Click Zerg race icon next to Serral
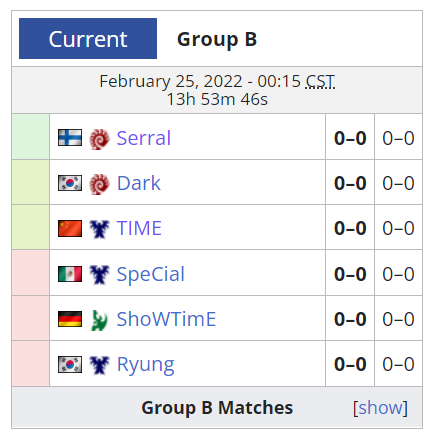 click(x=99, y=138)
